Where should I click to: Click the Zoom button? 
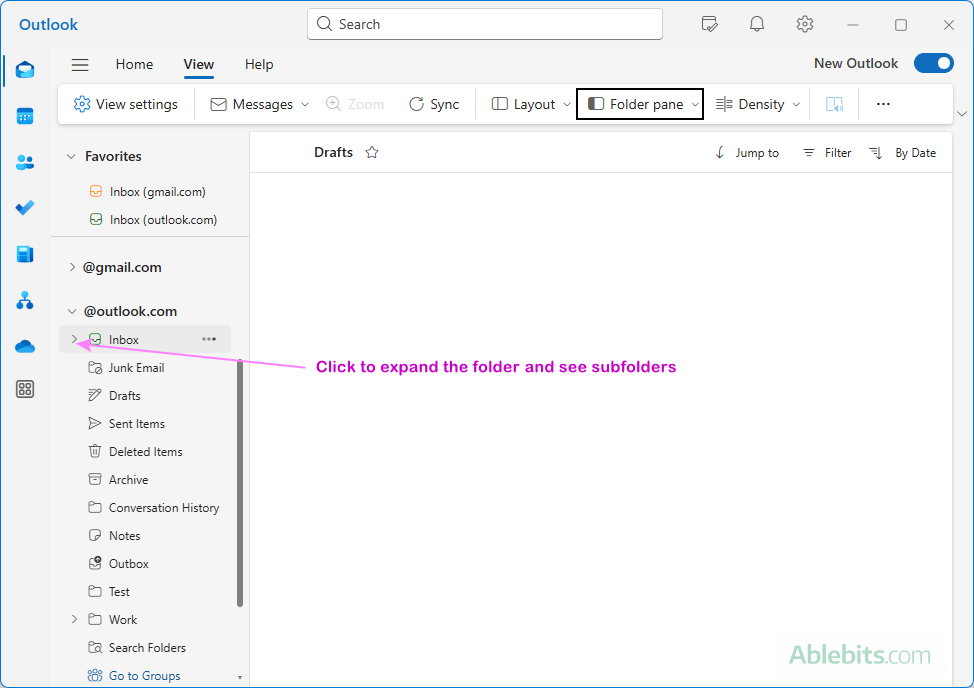355,104
